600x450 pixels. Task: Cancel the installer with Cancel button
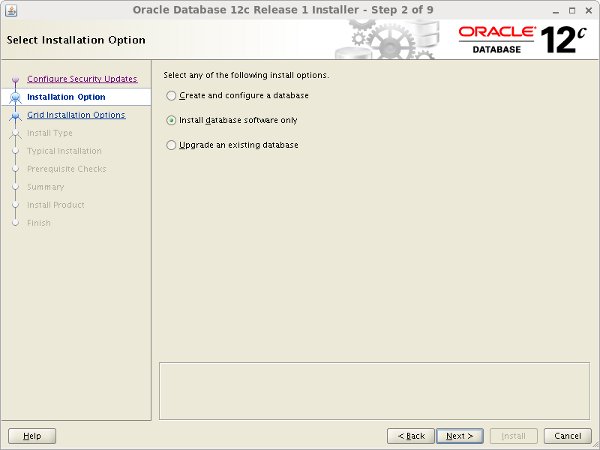pos(568,436)
